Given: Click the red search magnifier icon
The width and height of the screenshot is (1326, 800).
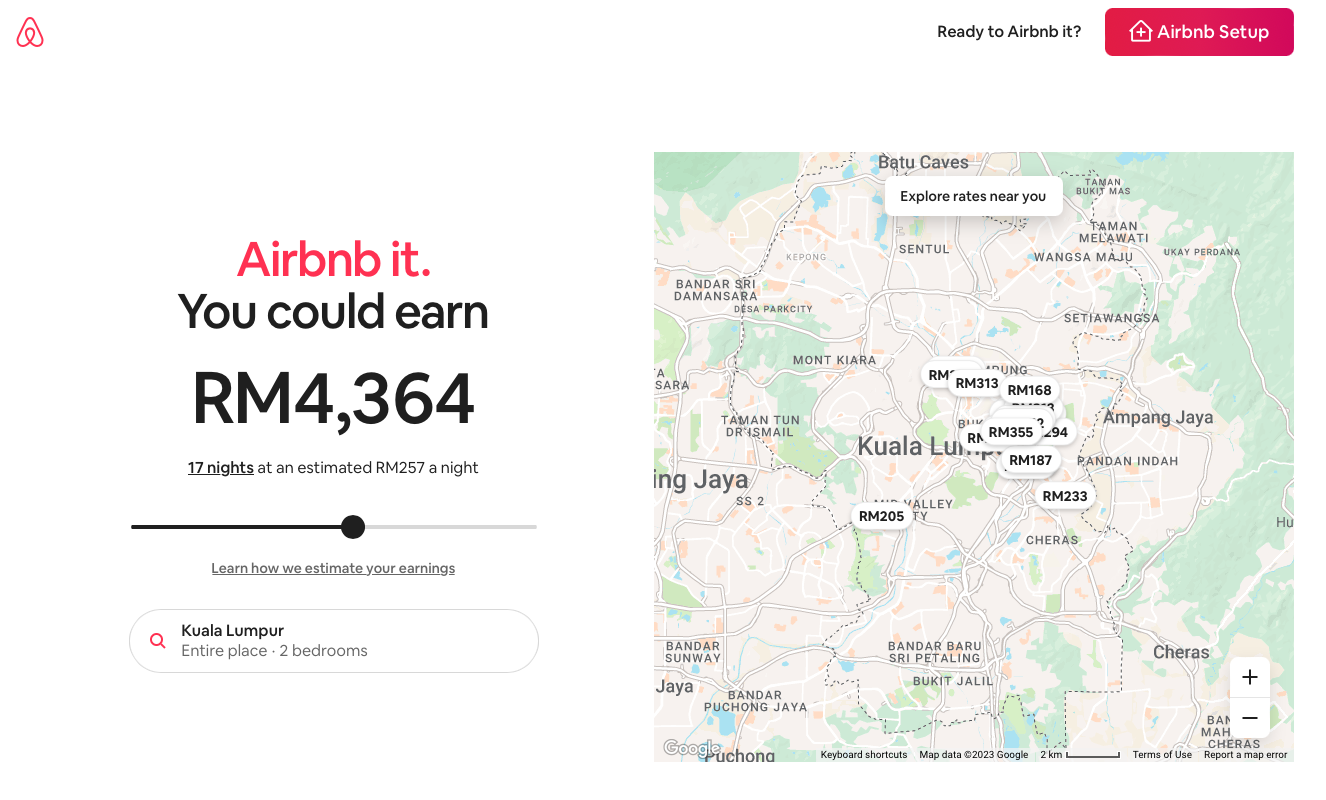Looking at the screenshot, I should tap(157, 641).
